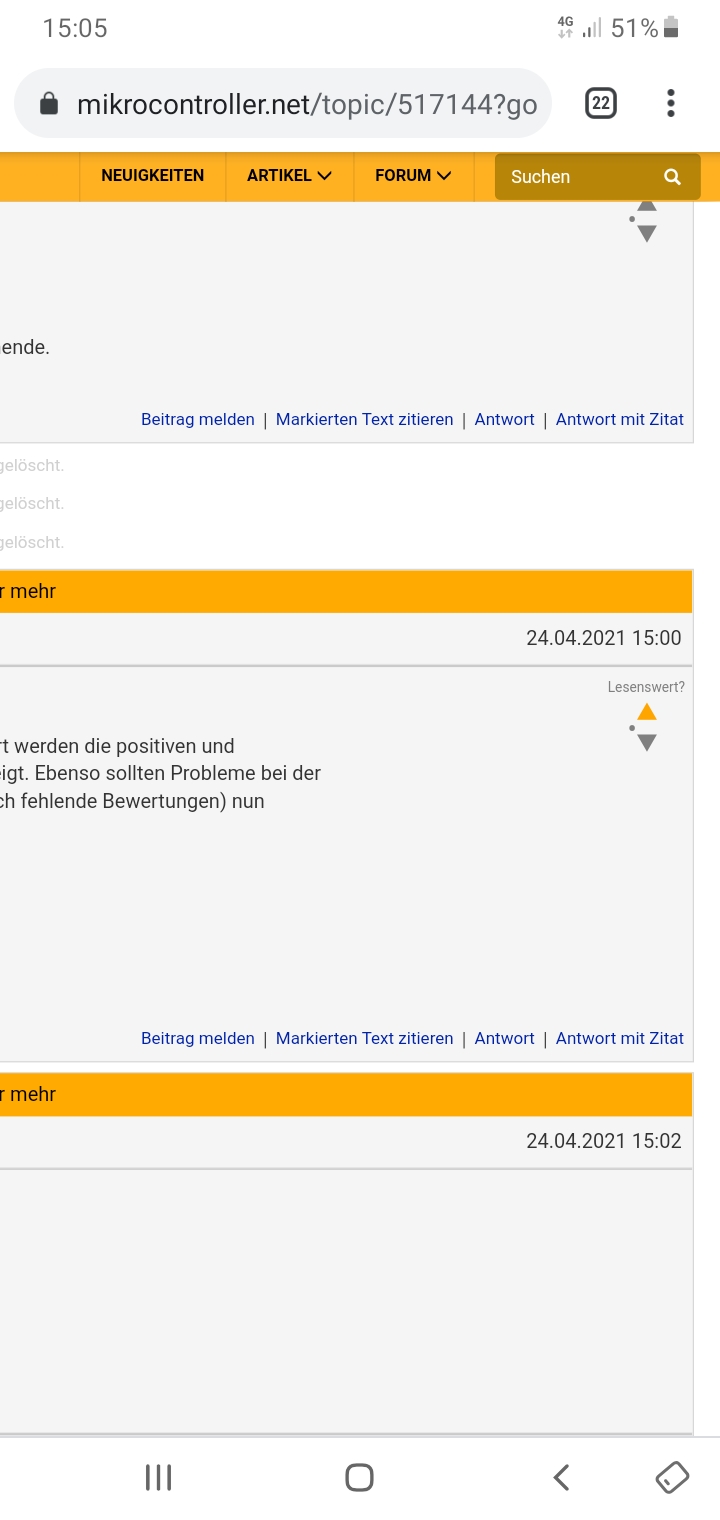Click Antwort link on the top post

(505, 419)
